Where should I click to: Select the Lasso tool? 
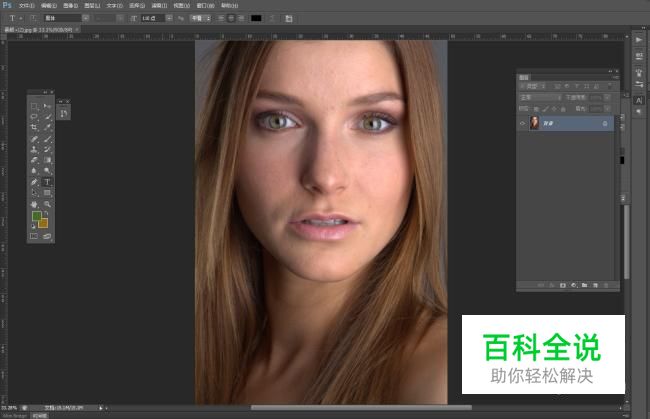(35, 116)
